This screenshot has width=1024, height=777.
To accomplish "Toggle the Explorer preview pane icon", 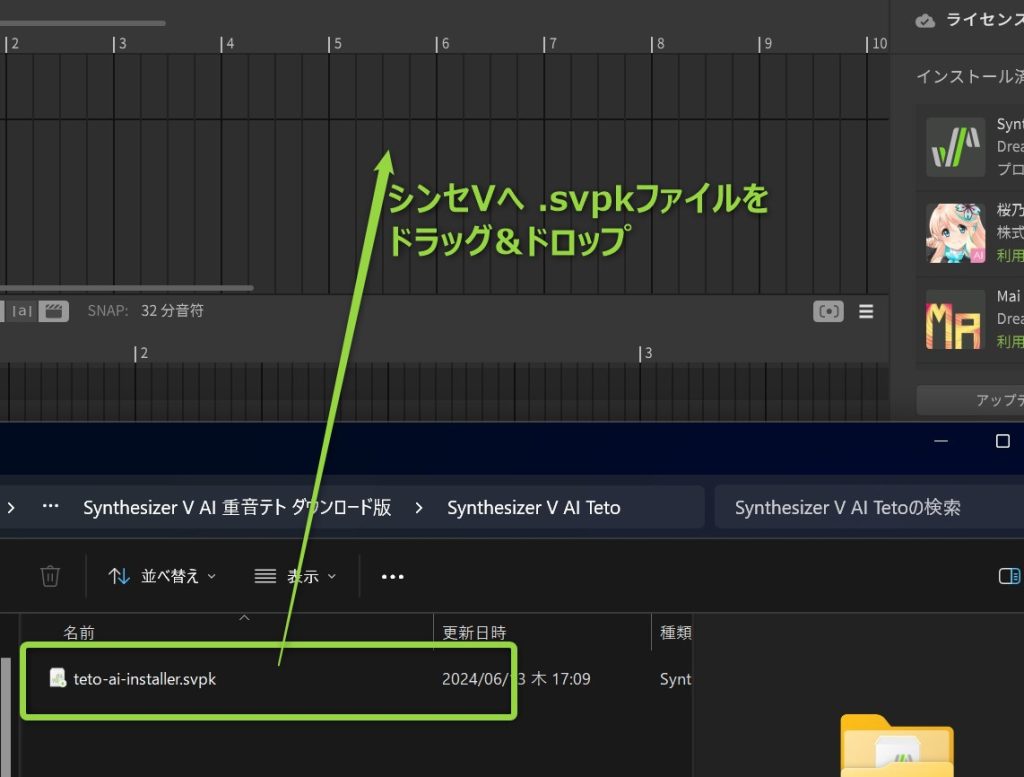I will tap(1009, 576).
